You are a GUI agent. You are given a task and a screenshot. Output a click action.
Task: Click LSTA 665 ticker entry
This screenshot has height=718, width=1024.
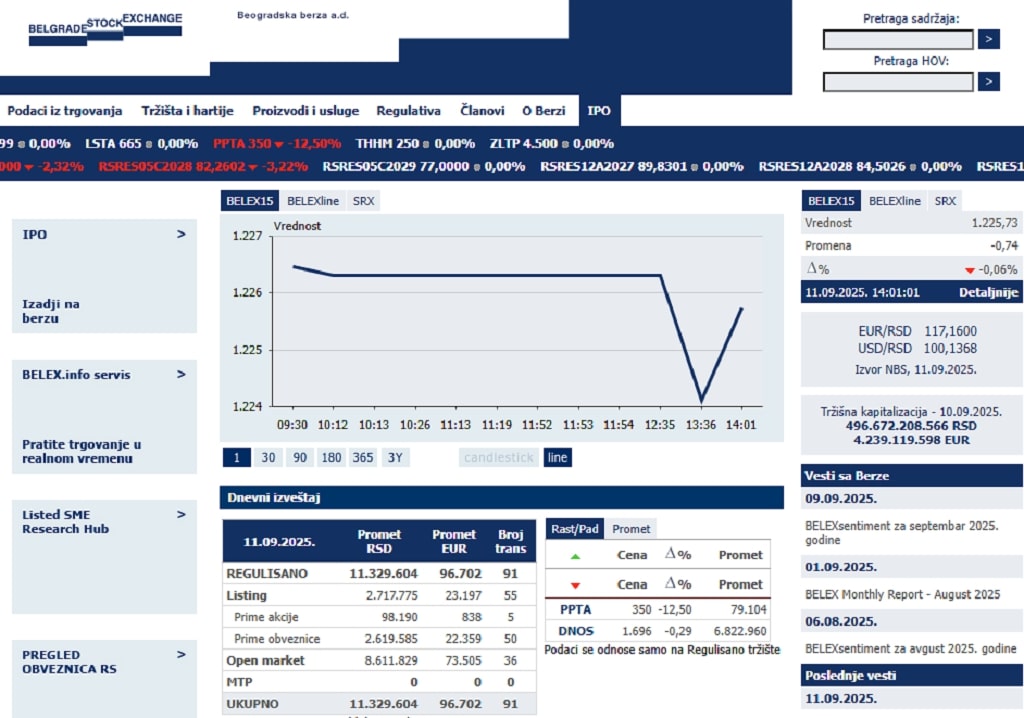(141, 143)
